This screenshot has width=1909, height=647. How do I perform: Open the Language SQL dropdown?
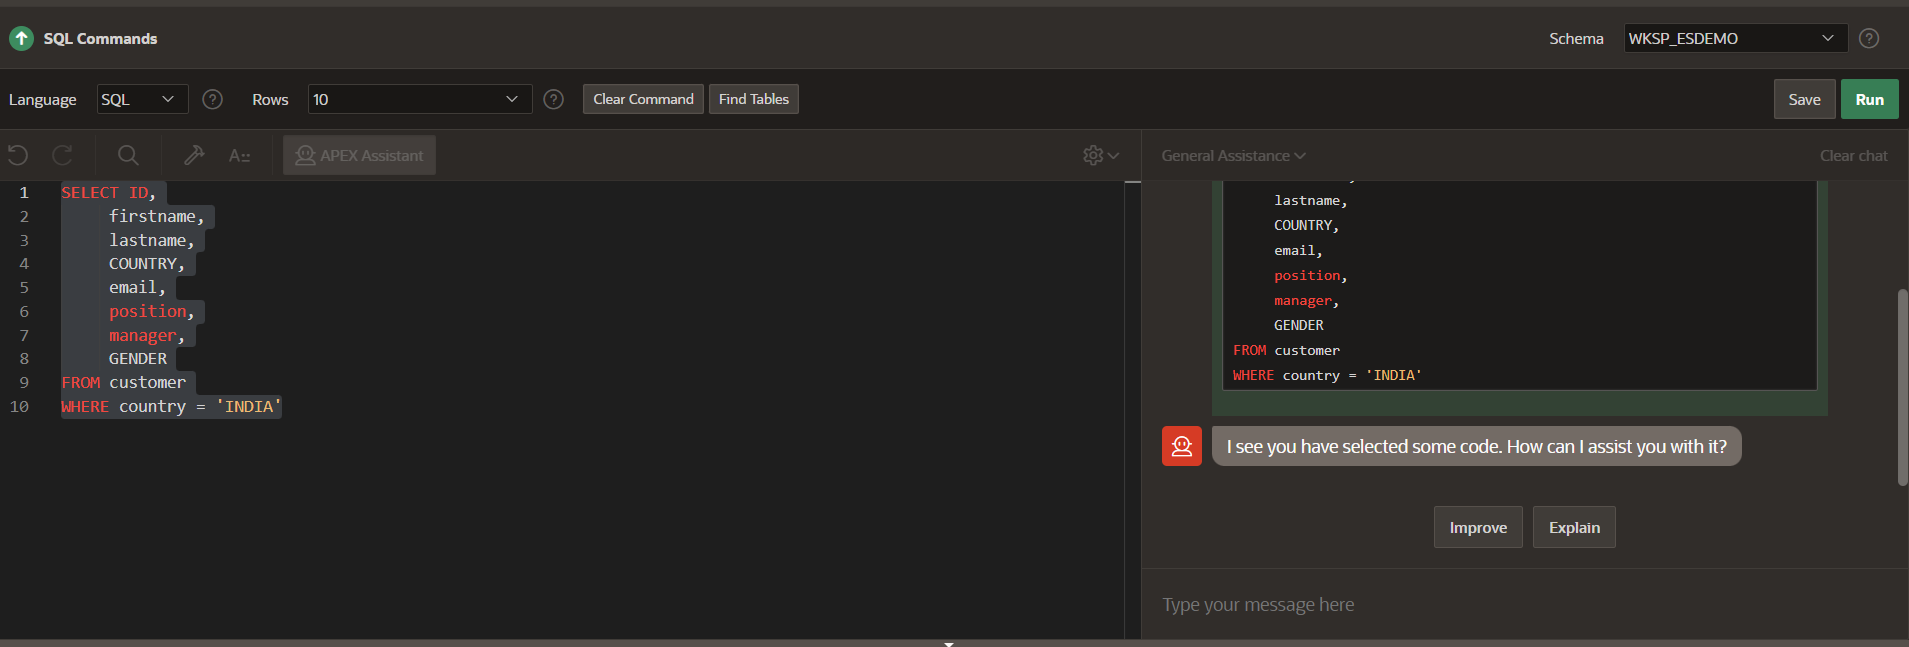click(142, 99)
